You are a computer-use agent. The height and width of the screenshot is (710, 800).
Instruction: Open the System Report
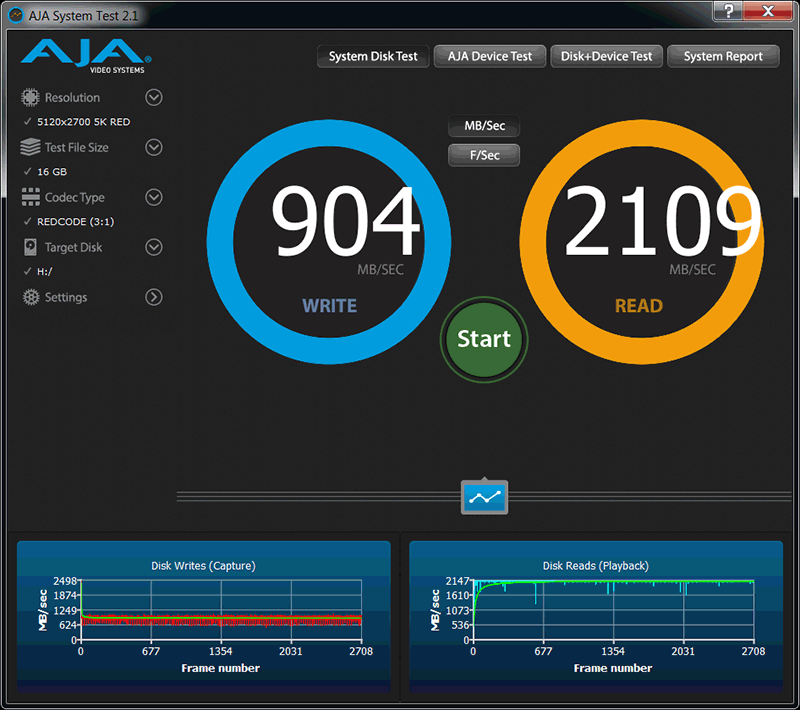[x=723, y=57]
